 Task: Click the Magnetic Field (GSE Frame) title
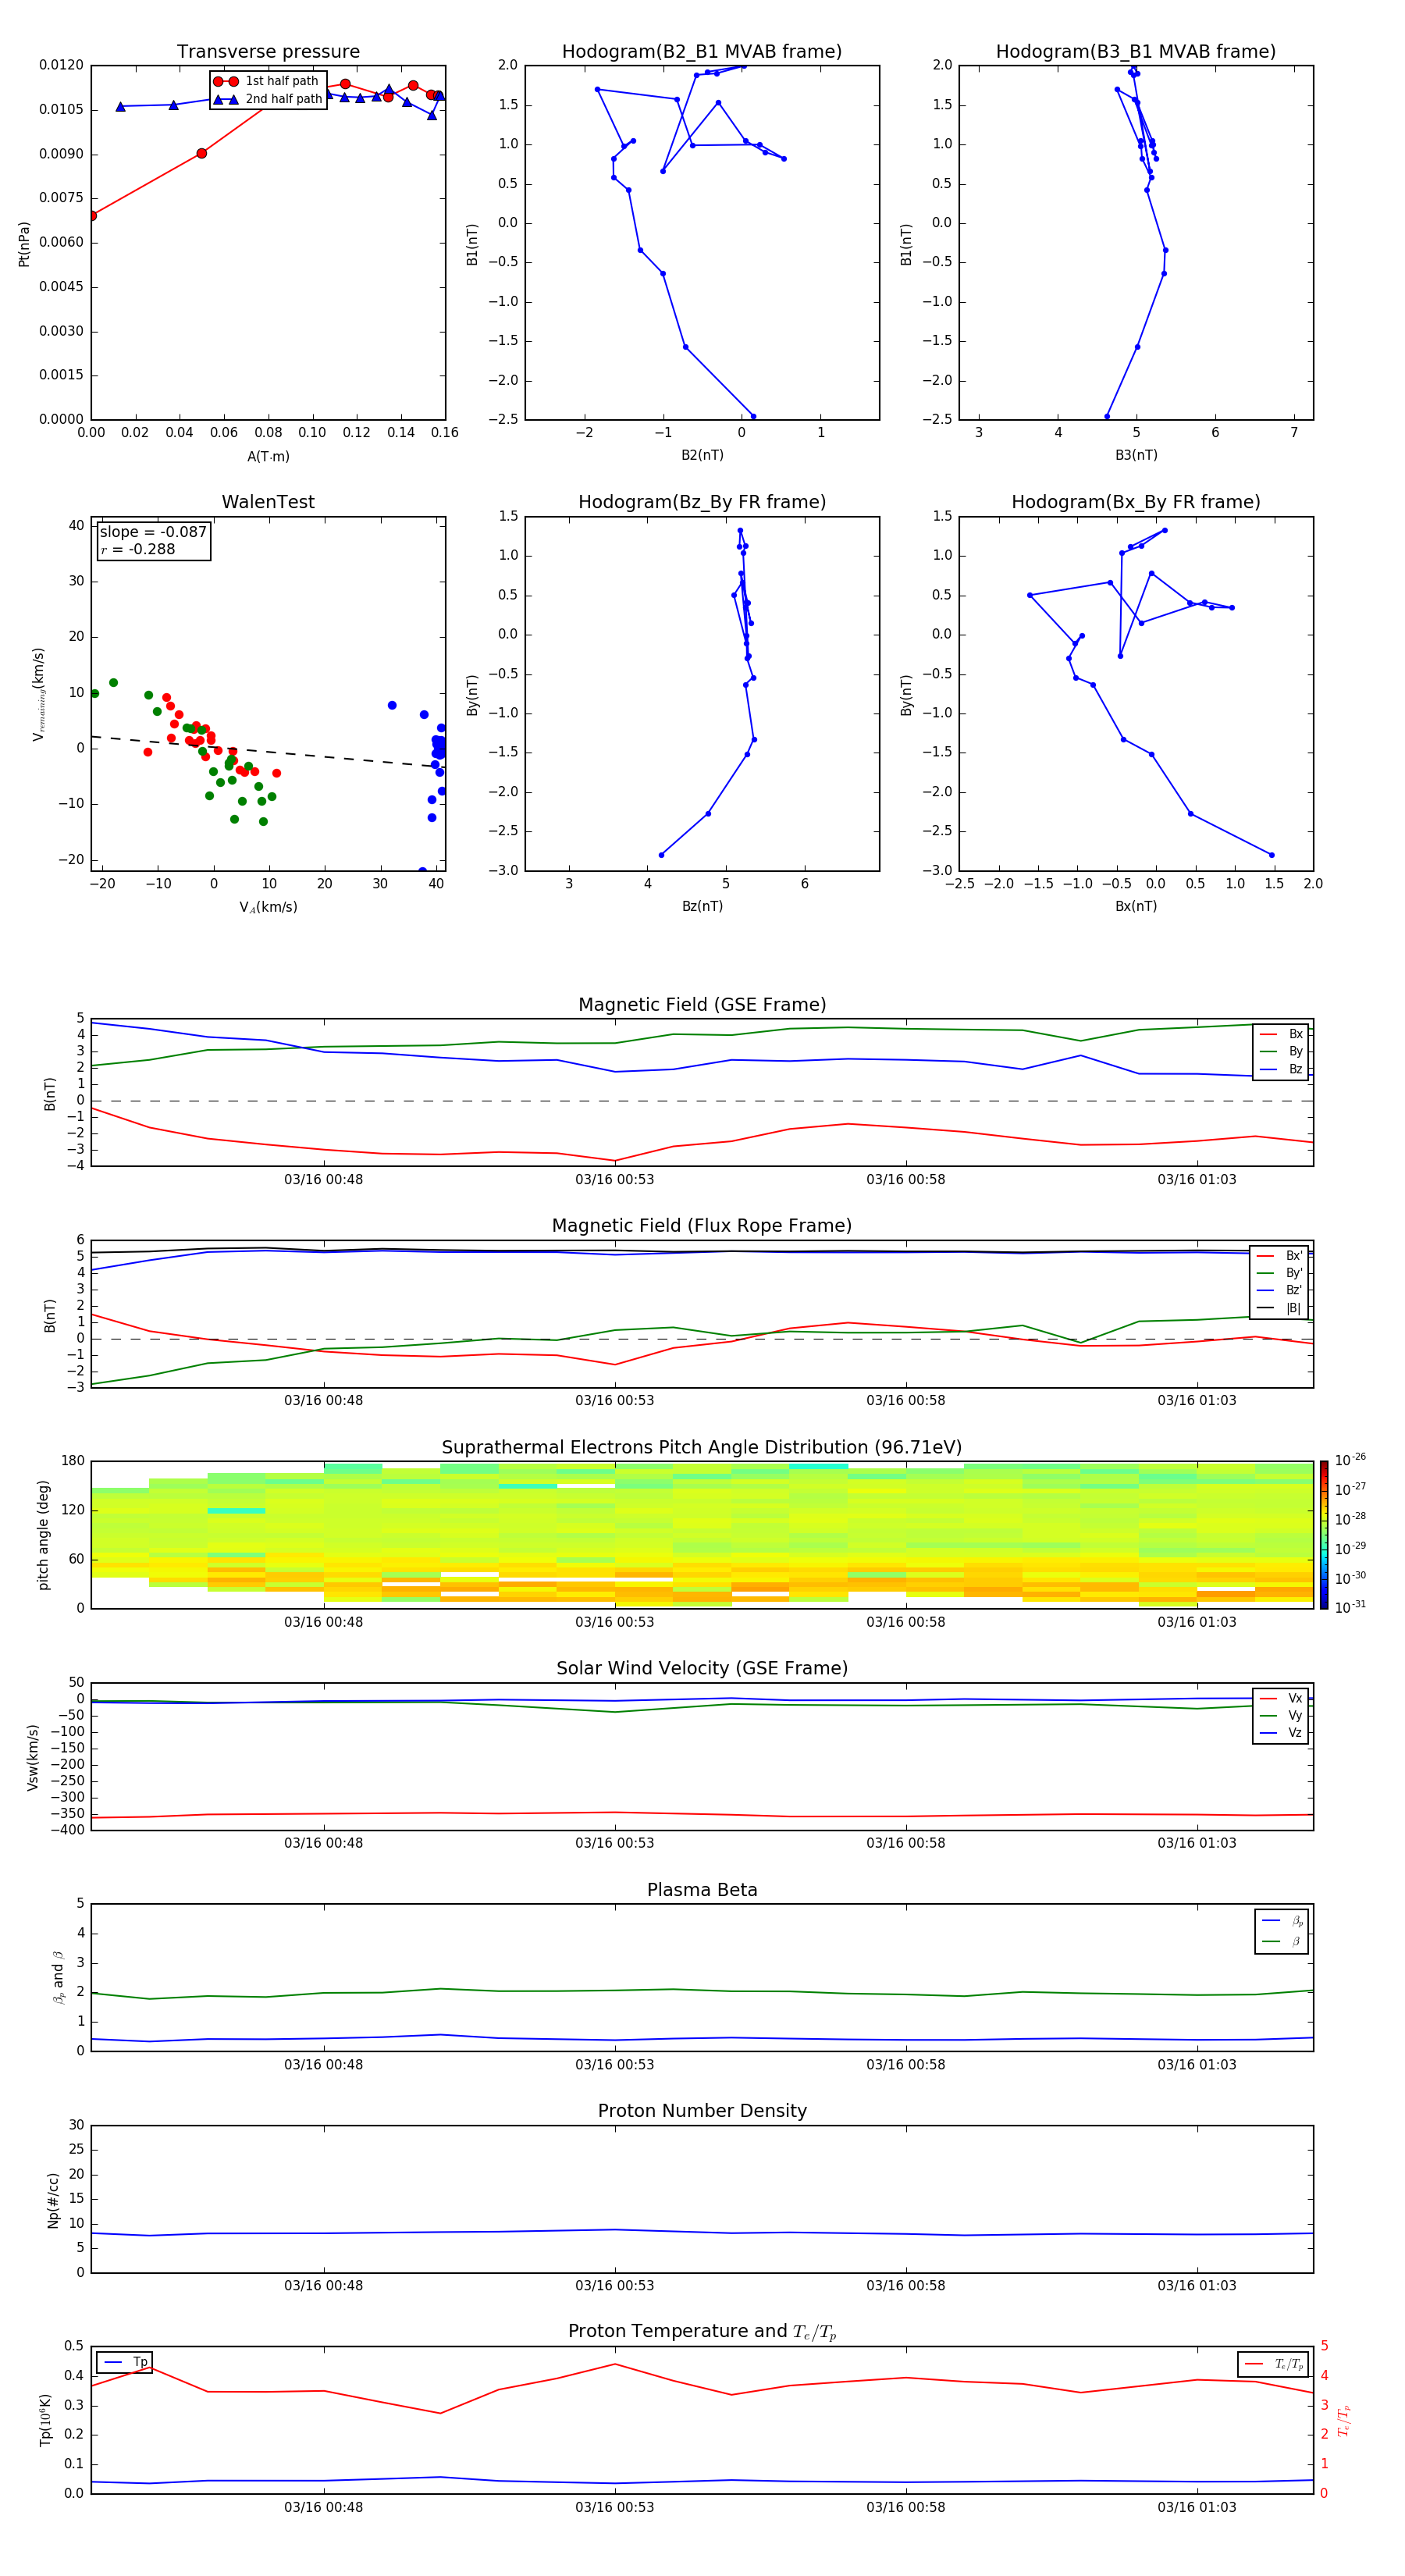tap(702, 1005)
